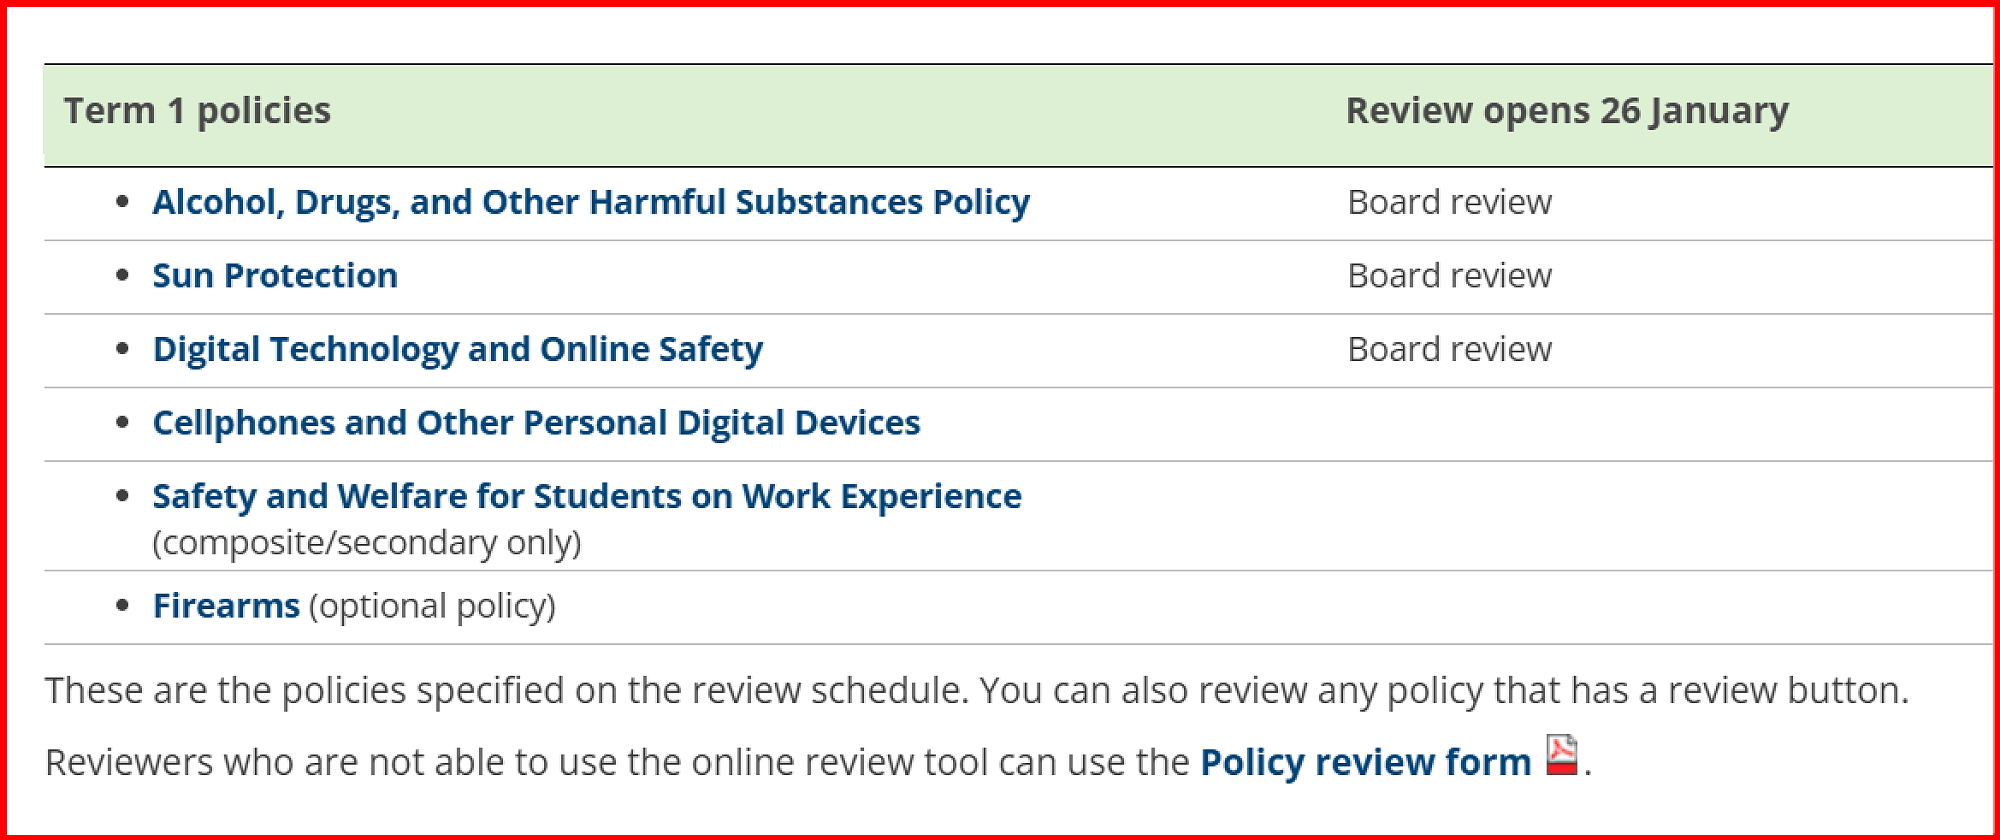Image resolution: width=2000 pixels, height=840 pixels.
Task: Open the Firearms policy link
Action: pos(226,606)
